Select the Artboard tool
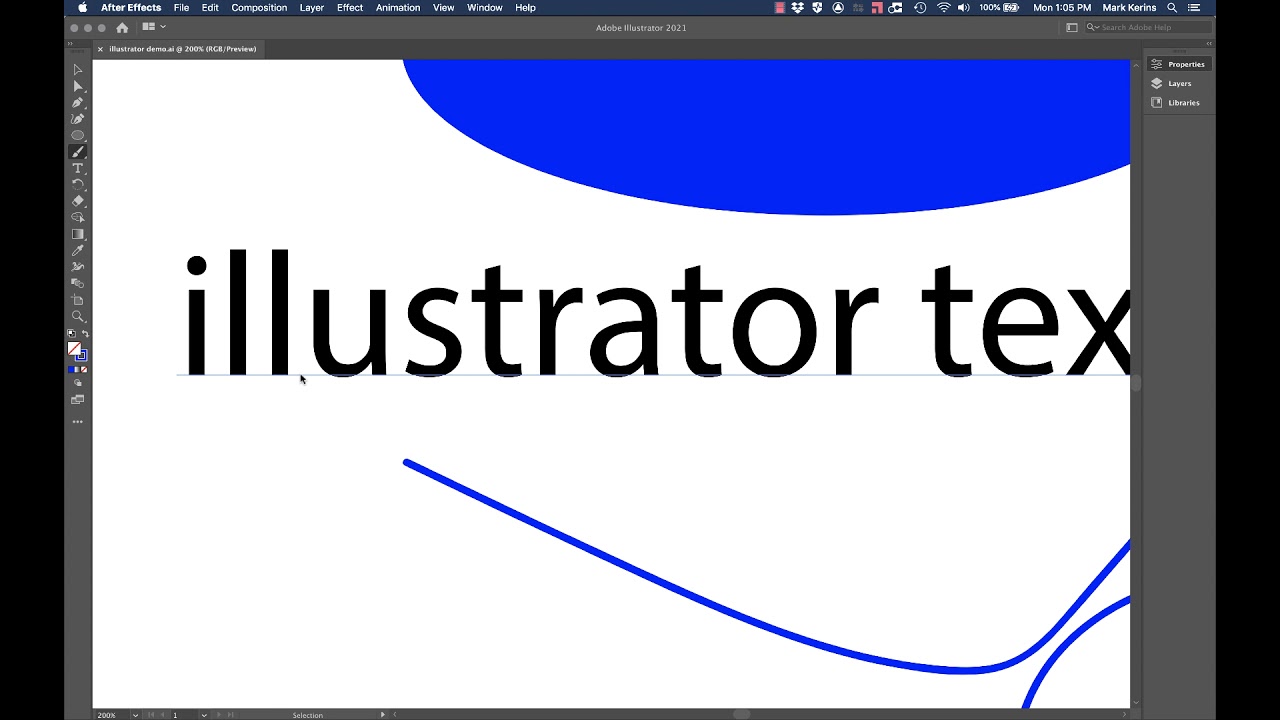The image size is (1280, 720). point(77,300)
